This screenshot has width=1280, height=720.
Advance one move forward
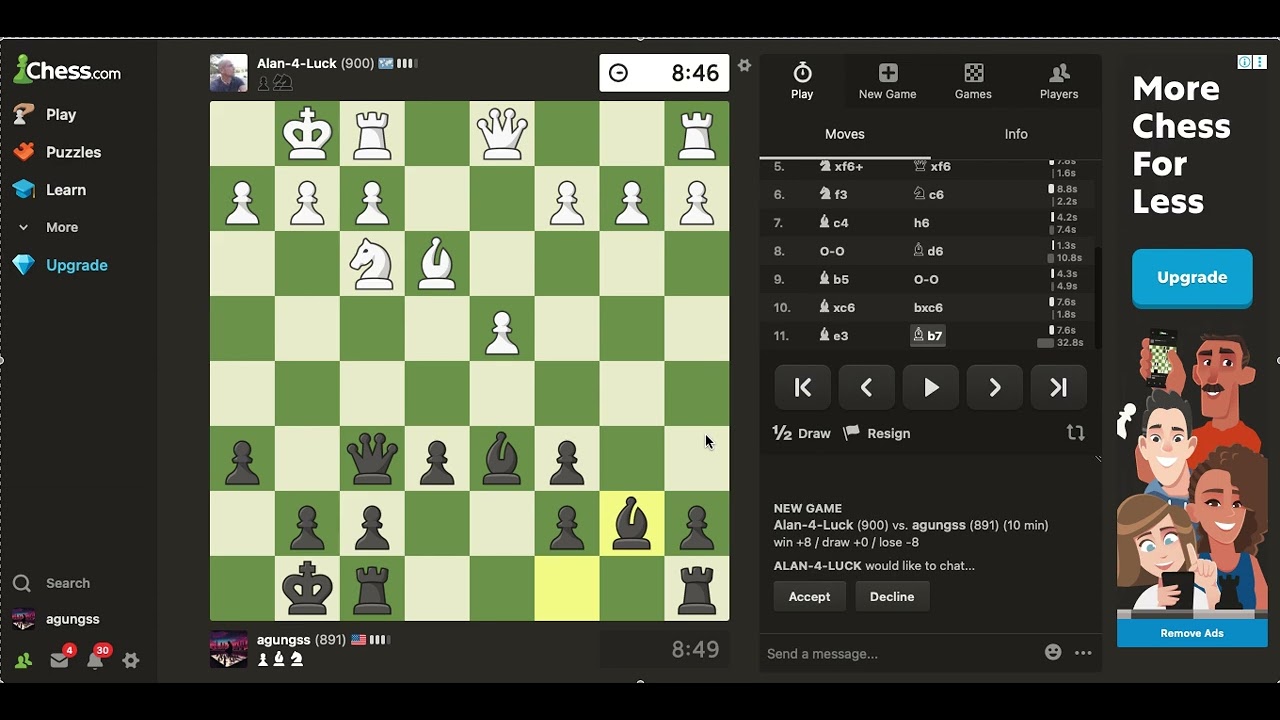(995, 388)
